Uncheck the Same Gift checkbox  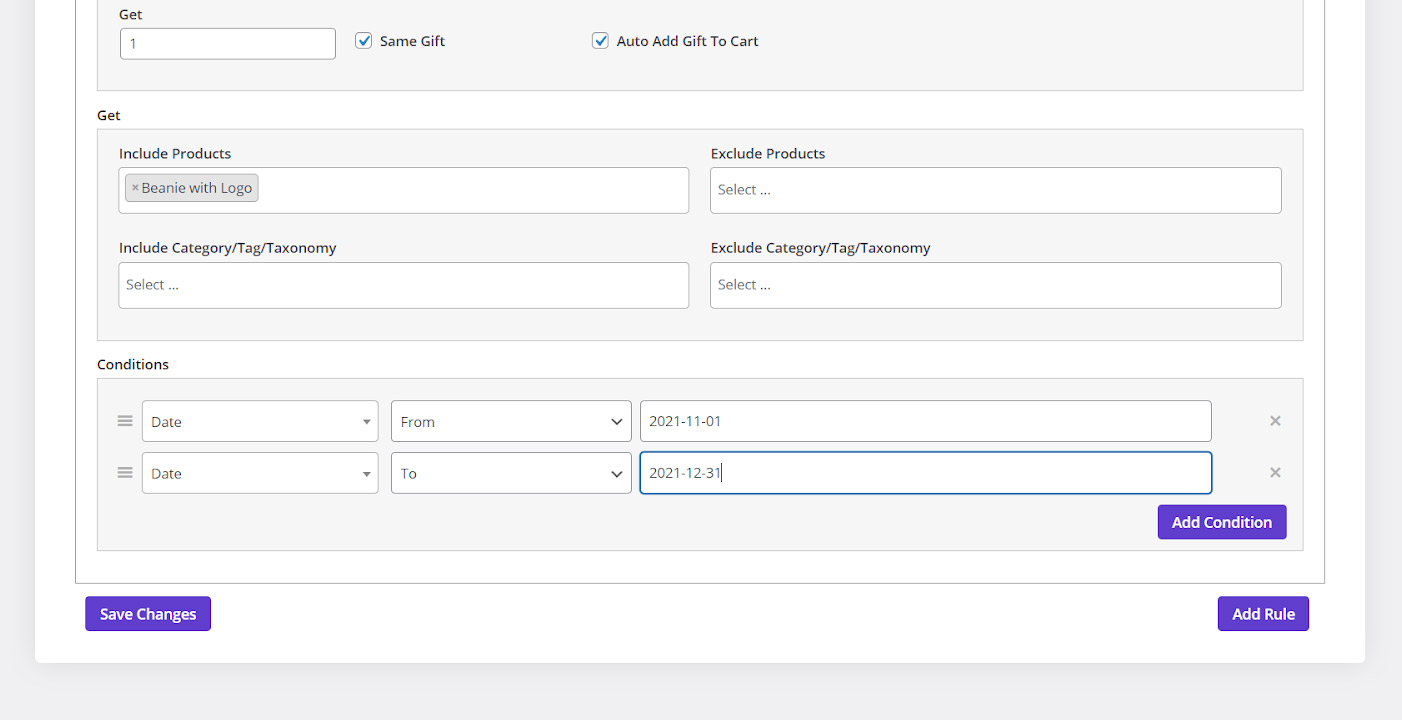(x=364, y=41)
